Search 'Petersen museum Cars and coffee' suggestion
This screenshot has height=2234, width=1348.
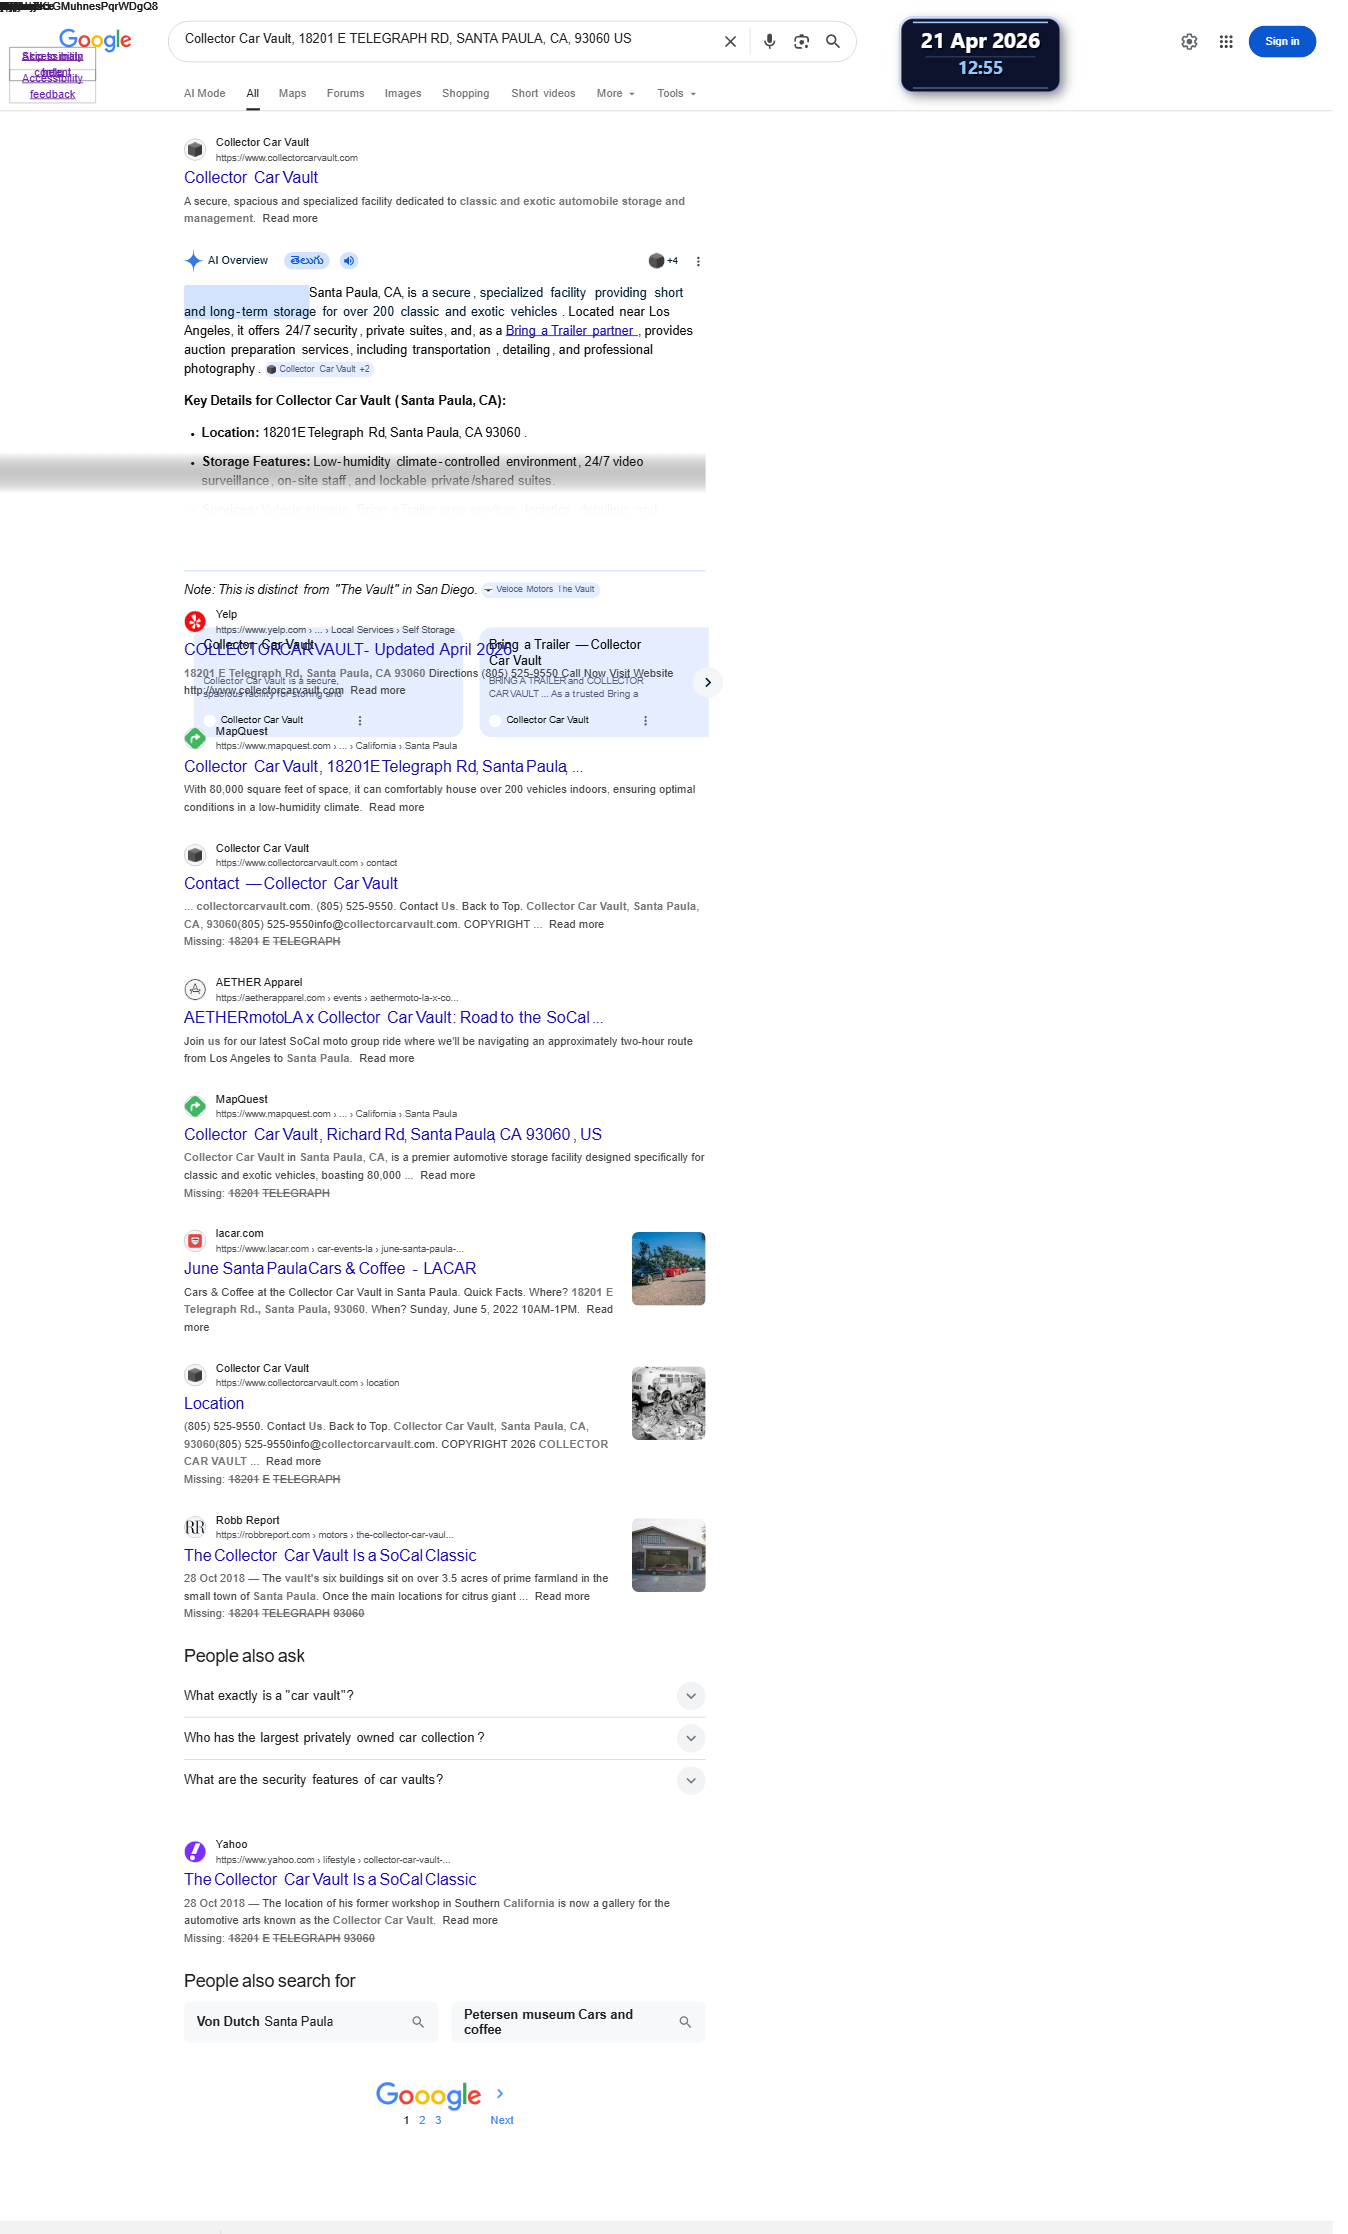pyautogui.click(x=578, y=2022)
